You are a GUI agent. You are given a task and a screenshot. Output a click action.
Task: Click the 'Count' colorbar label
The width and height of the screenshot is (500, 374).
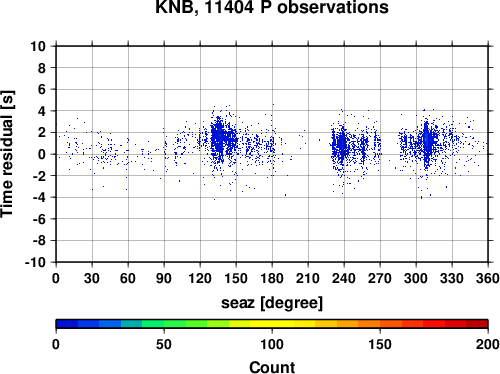(272, 367)
